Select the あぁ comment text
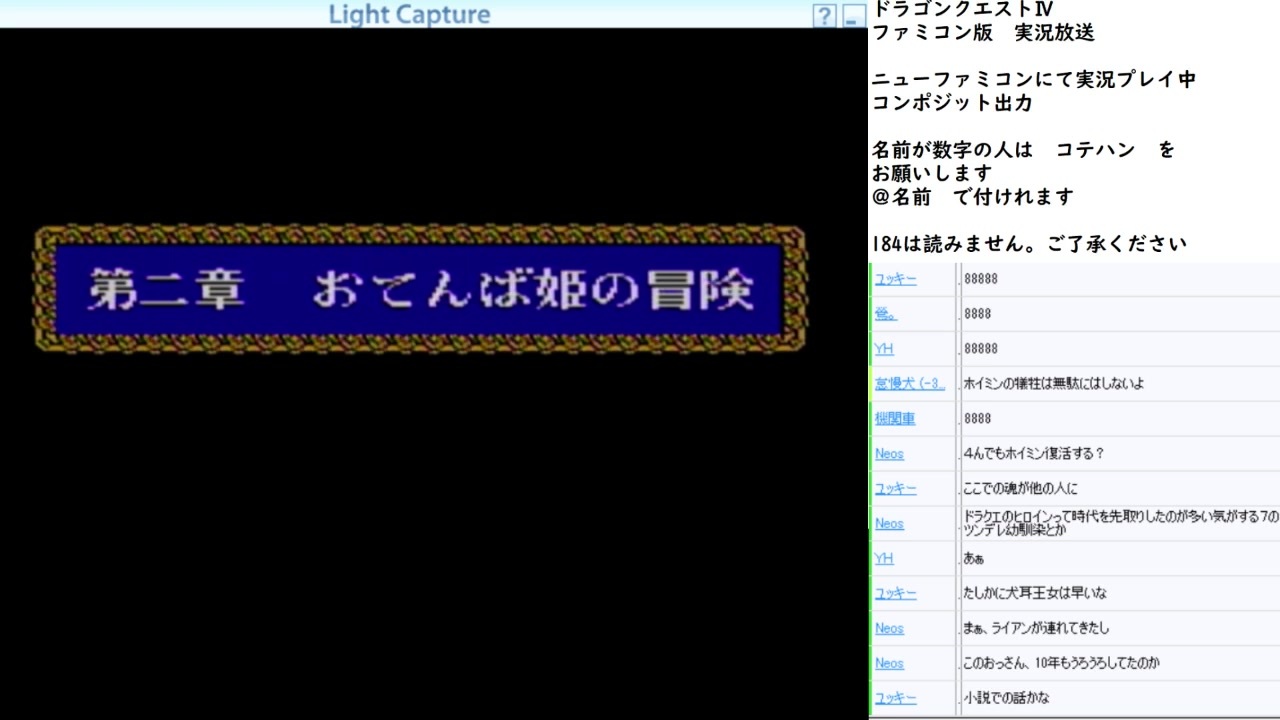The width and height of the screenshot is (1280, 720). (x=974, y=559)
